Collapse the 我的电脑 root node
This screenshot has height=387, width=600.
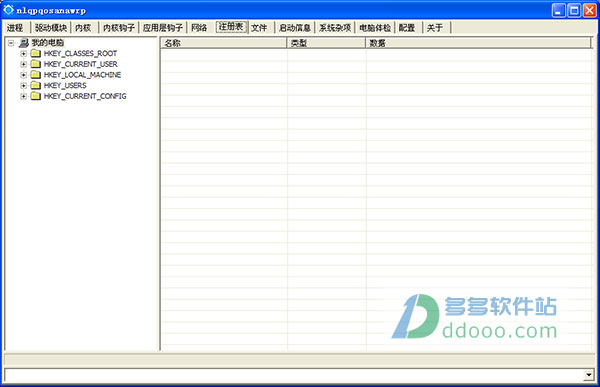point(11,43)
